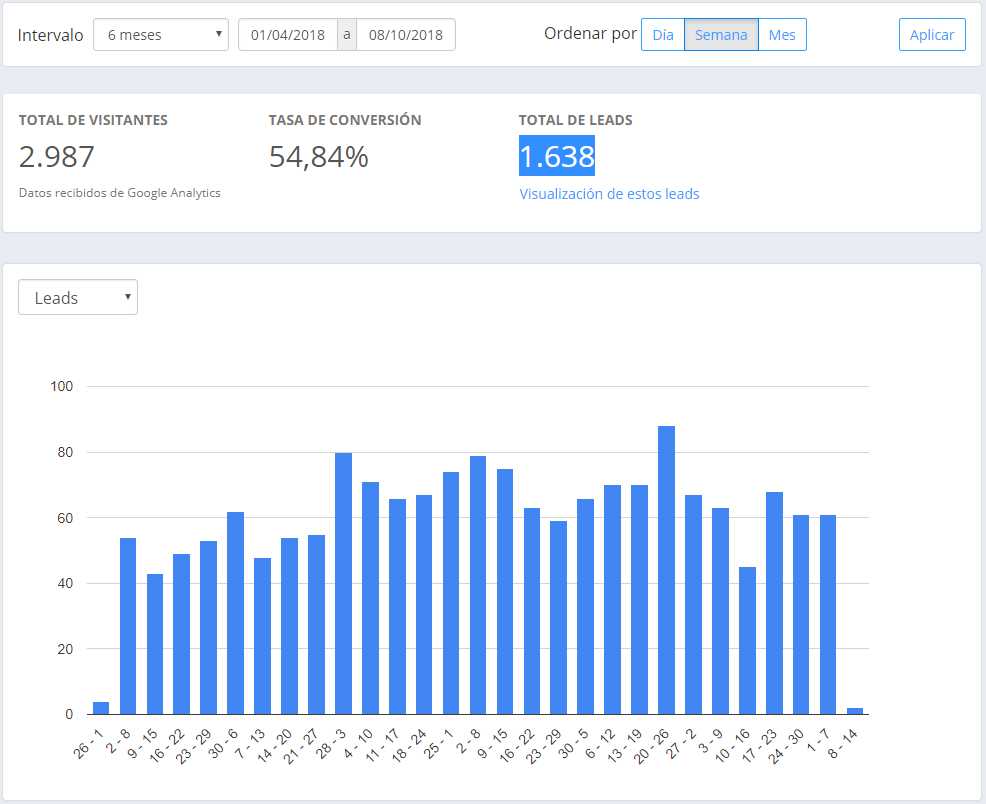The width and height of the screenshot is (986, 804).
Task: Click the bar for week 17 - 23
Action: (774, 603)
